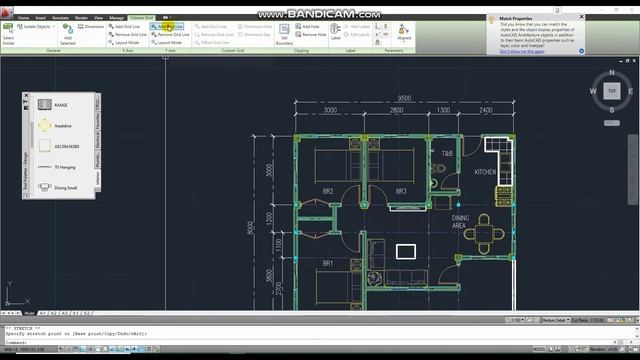This screenshot has width=640, height=360.
Task: Click Don't show me this again link
Action: pos(522,51)
